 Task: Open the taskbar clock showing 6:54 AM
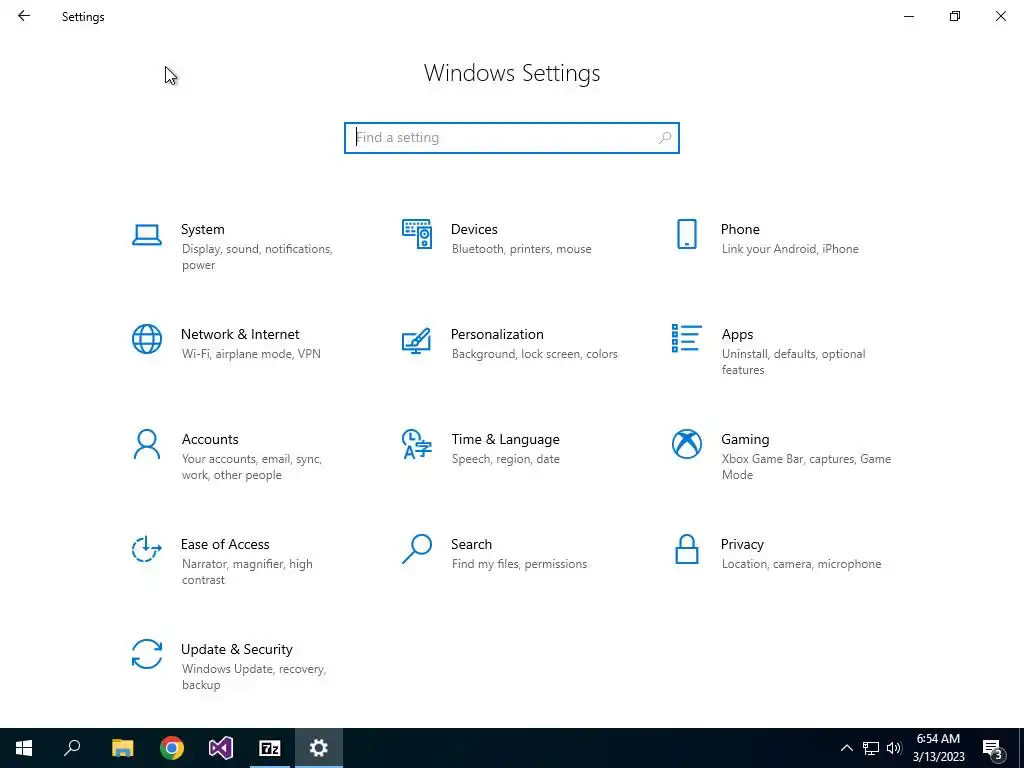pos(938,748)
